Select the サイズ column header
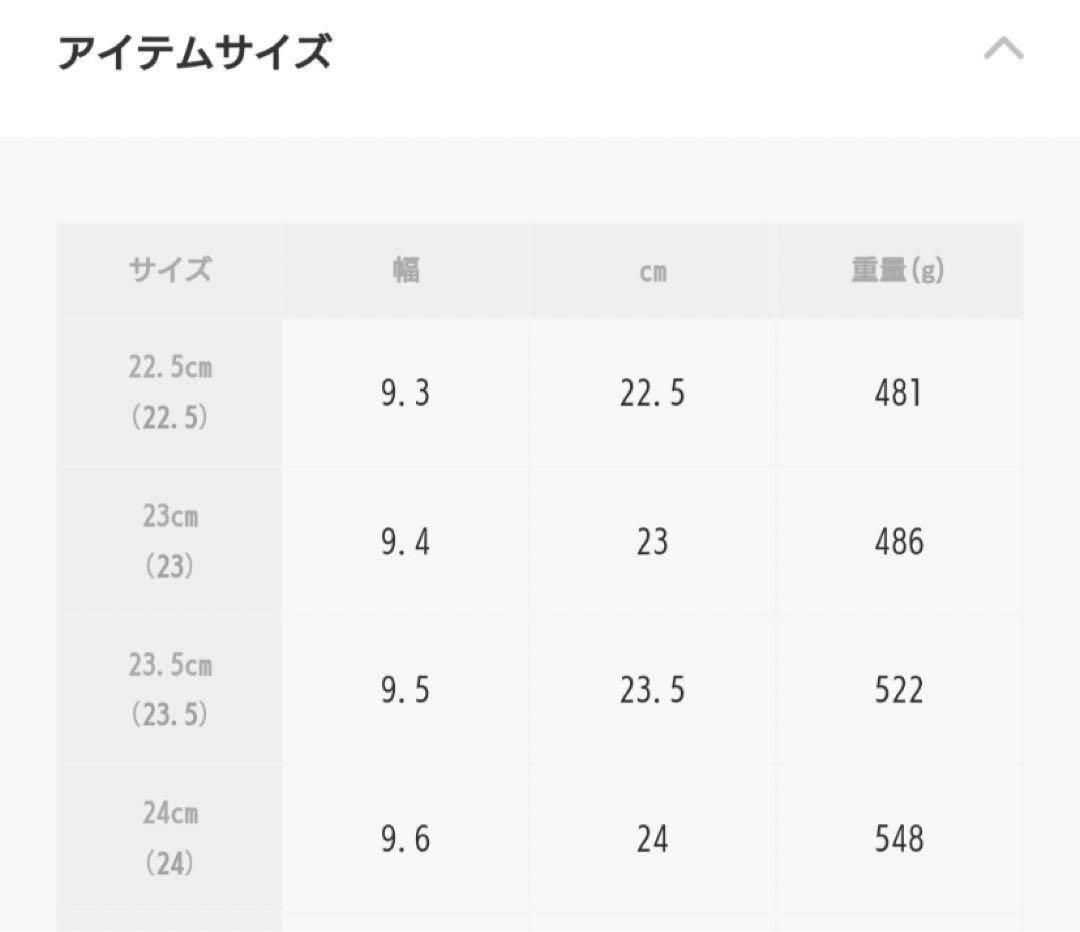Screen dimensions: 1080x932 point(169,269)
